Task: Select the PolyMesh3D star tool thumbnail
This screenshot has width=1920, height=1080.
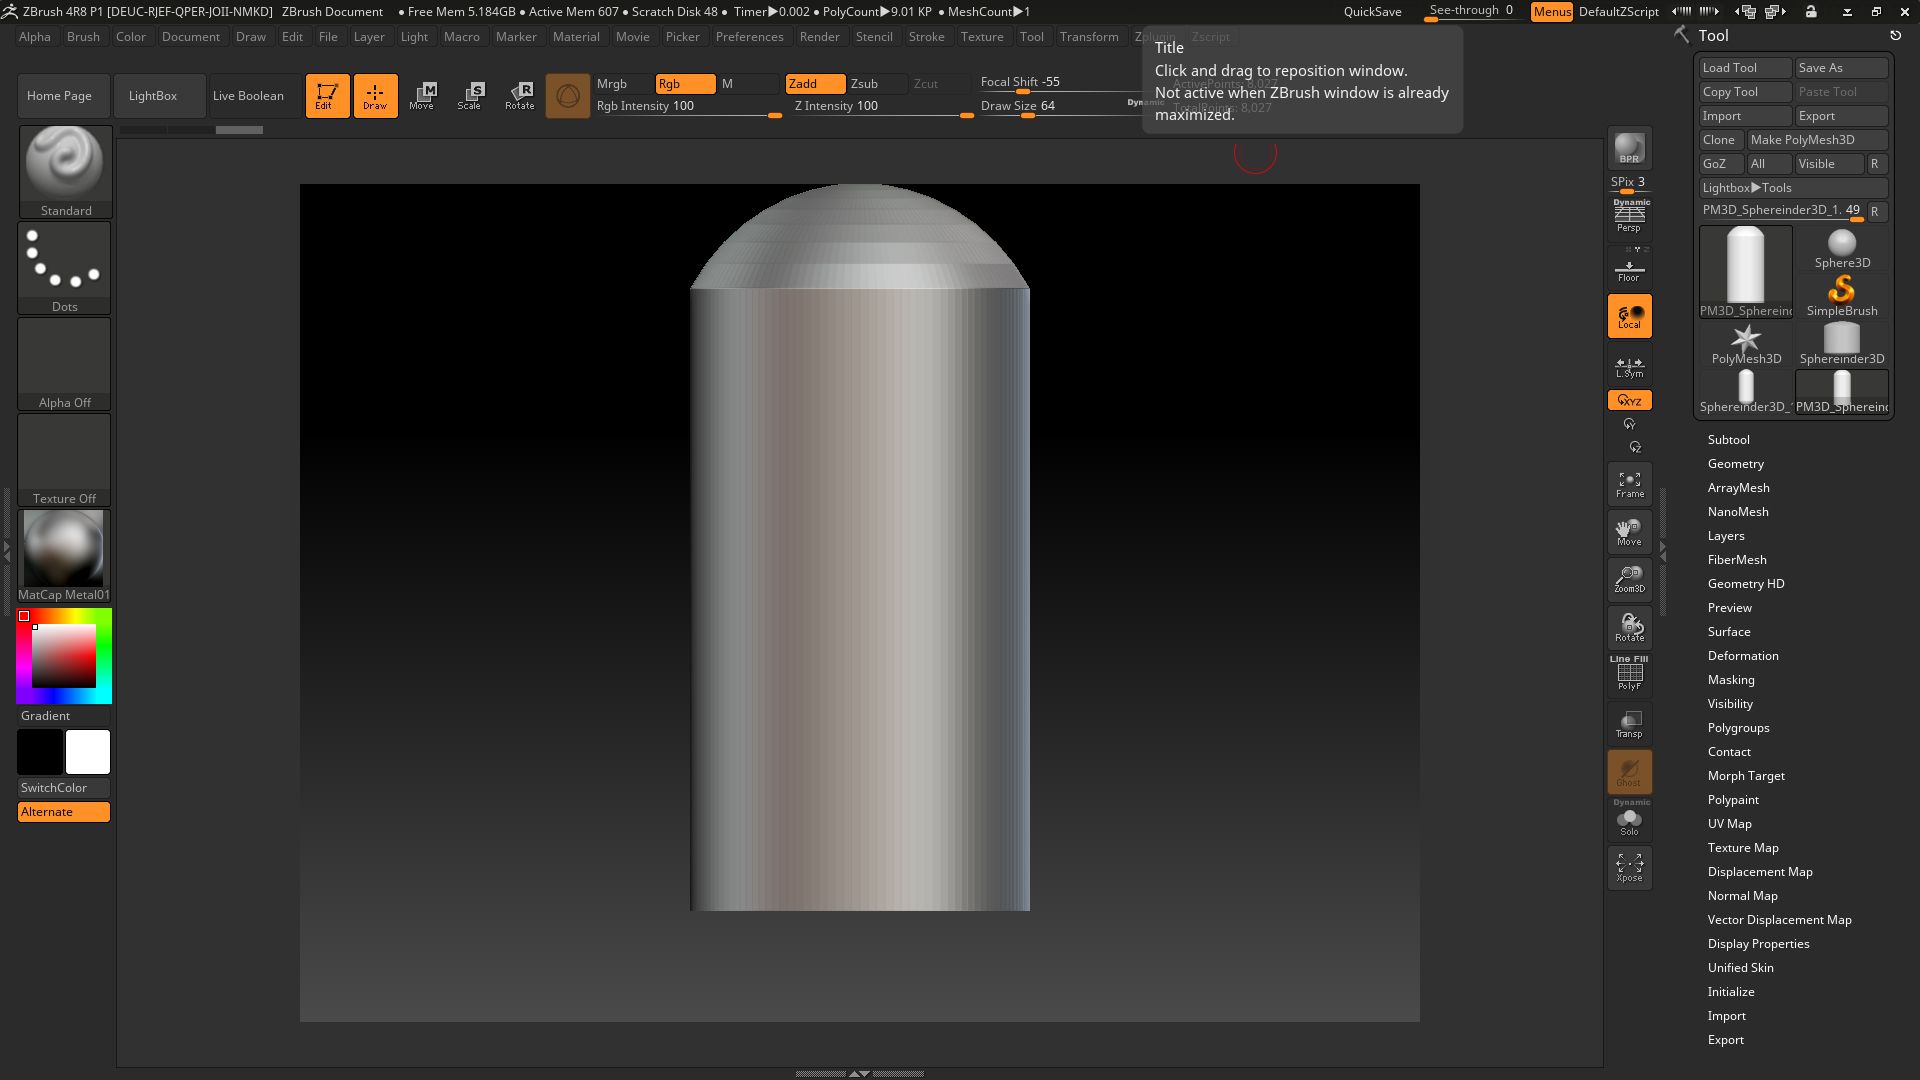Action: (1746, 345)
